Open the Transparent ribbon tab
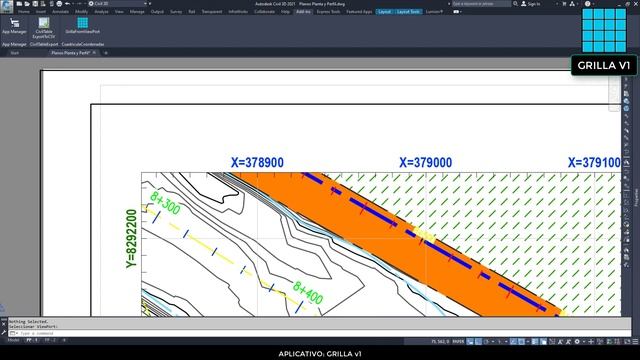Screen dimensions: 640x360 (x=211, y=12)
